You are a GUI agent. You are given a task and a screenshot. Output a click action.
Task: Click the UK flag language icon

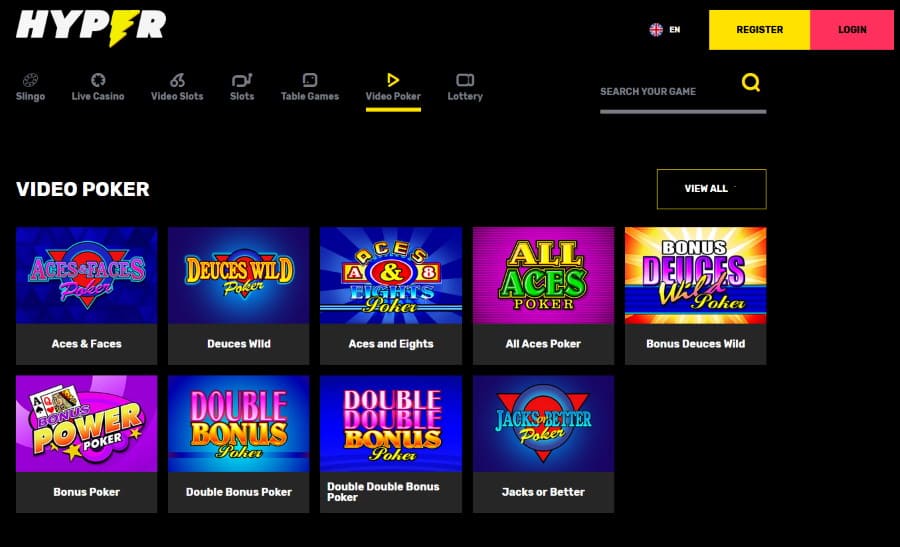pyautogui.click(x=656, y=29)
